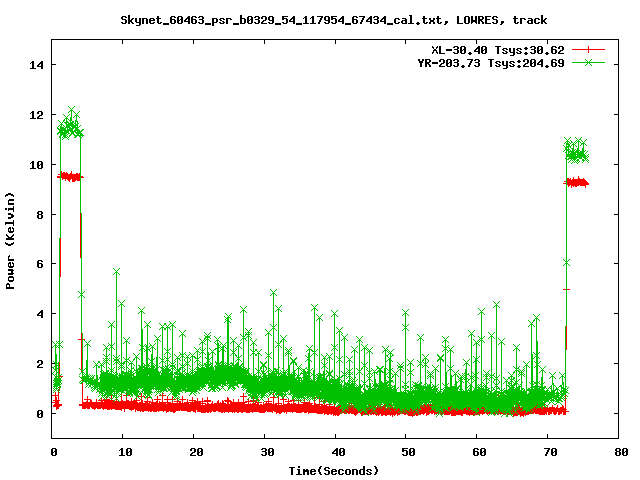Click the green calibration plateau at the end near 73 seconds

click(577, 151)
